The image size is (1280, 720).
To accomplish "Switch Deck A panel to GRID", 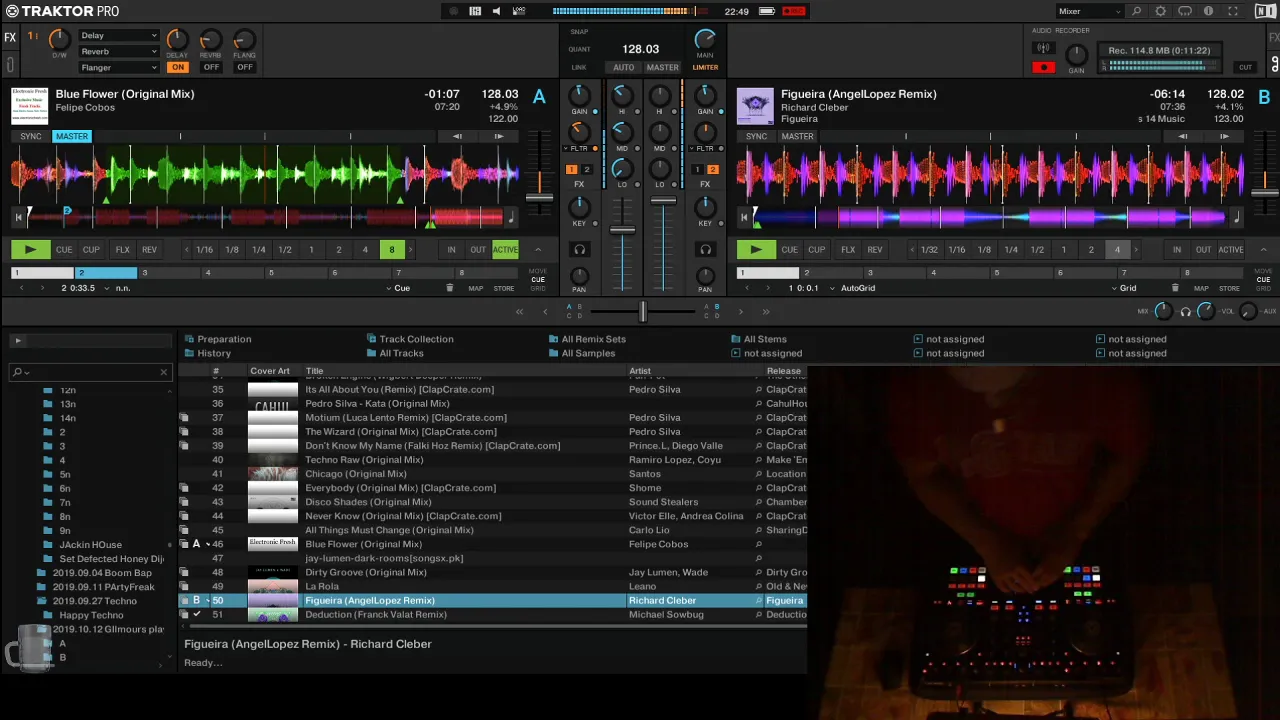I will point(538,288).
